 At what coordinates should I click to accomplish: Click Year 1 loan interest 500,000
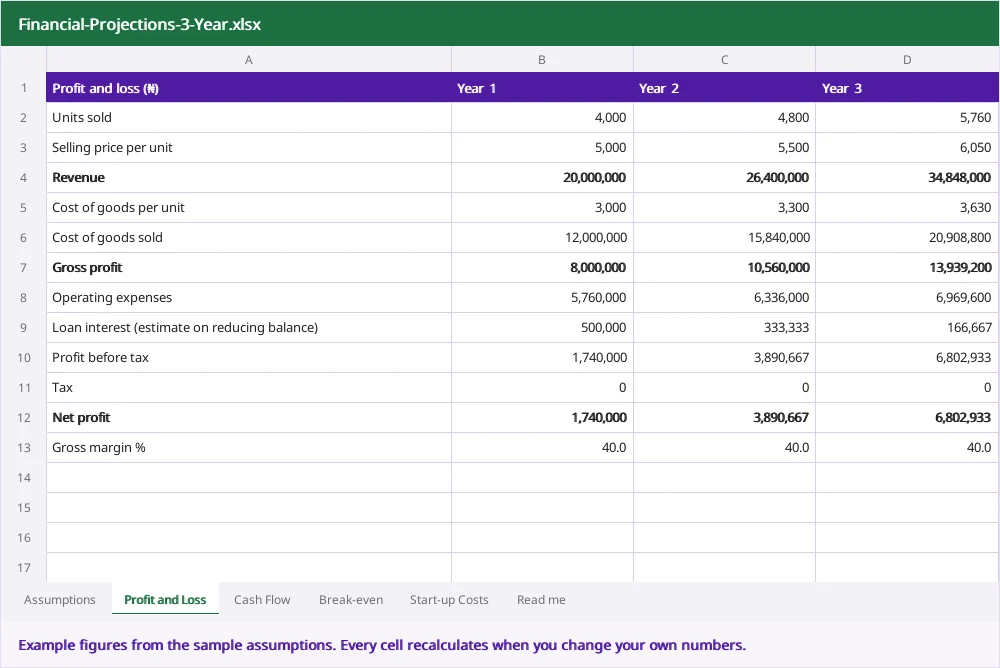(542, 327)
